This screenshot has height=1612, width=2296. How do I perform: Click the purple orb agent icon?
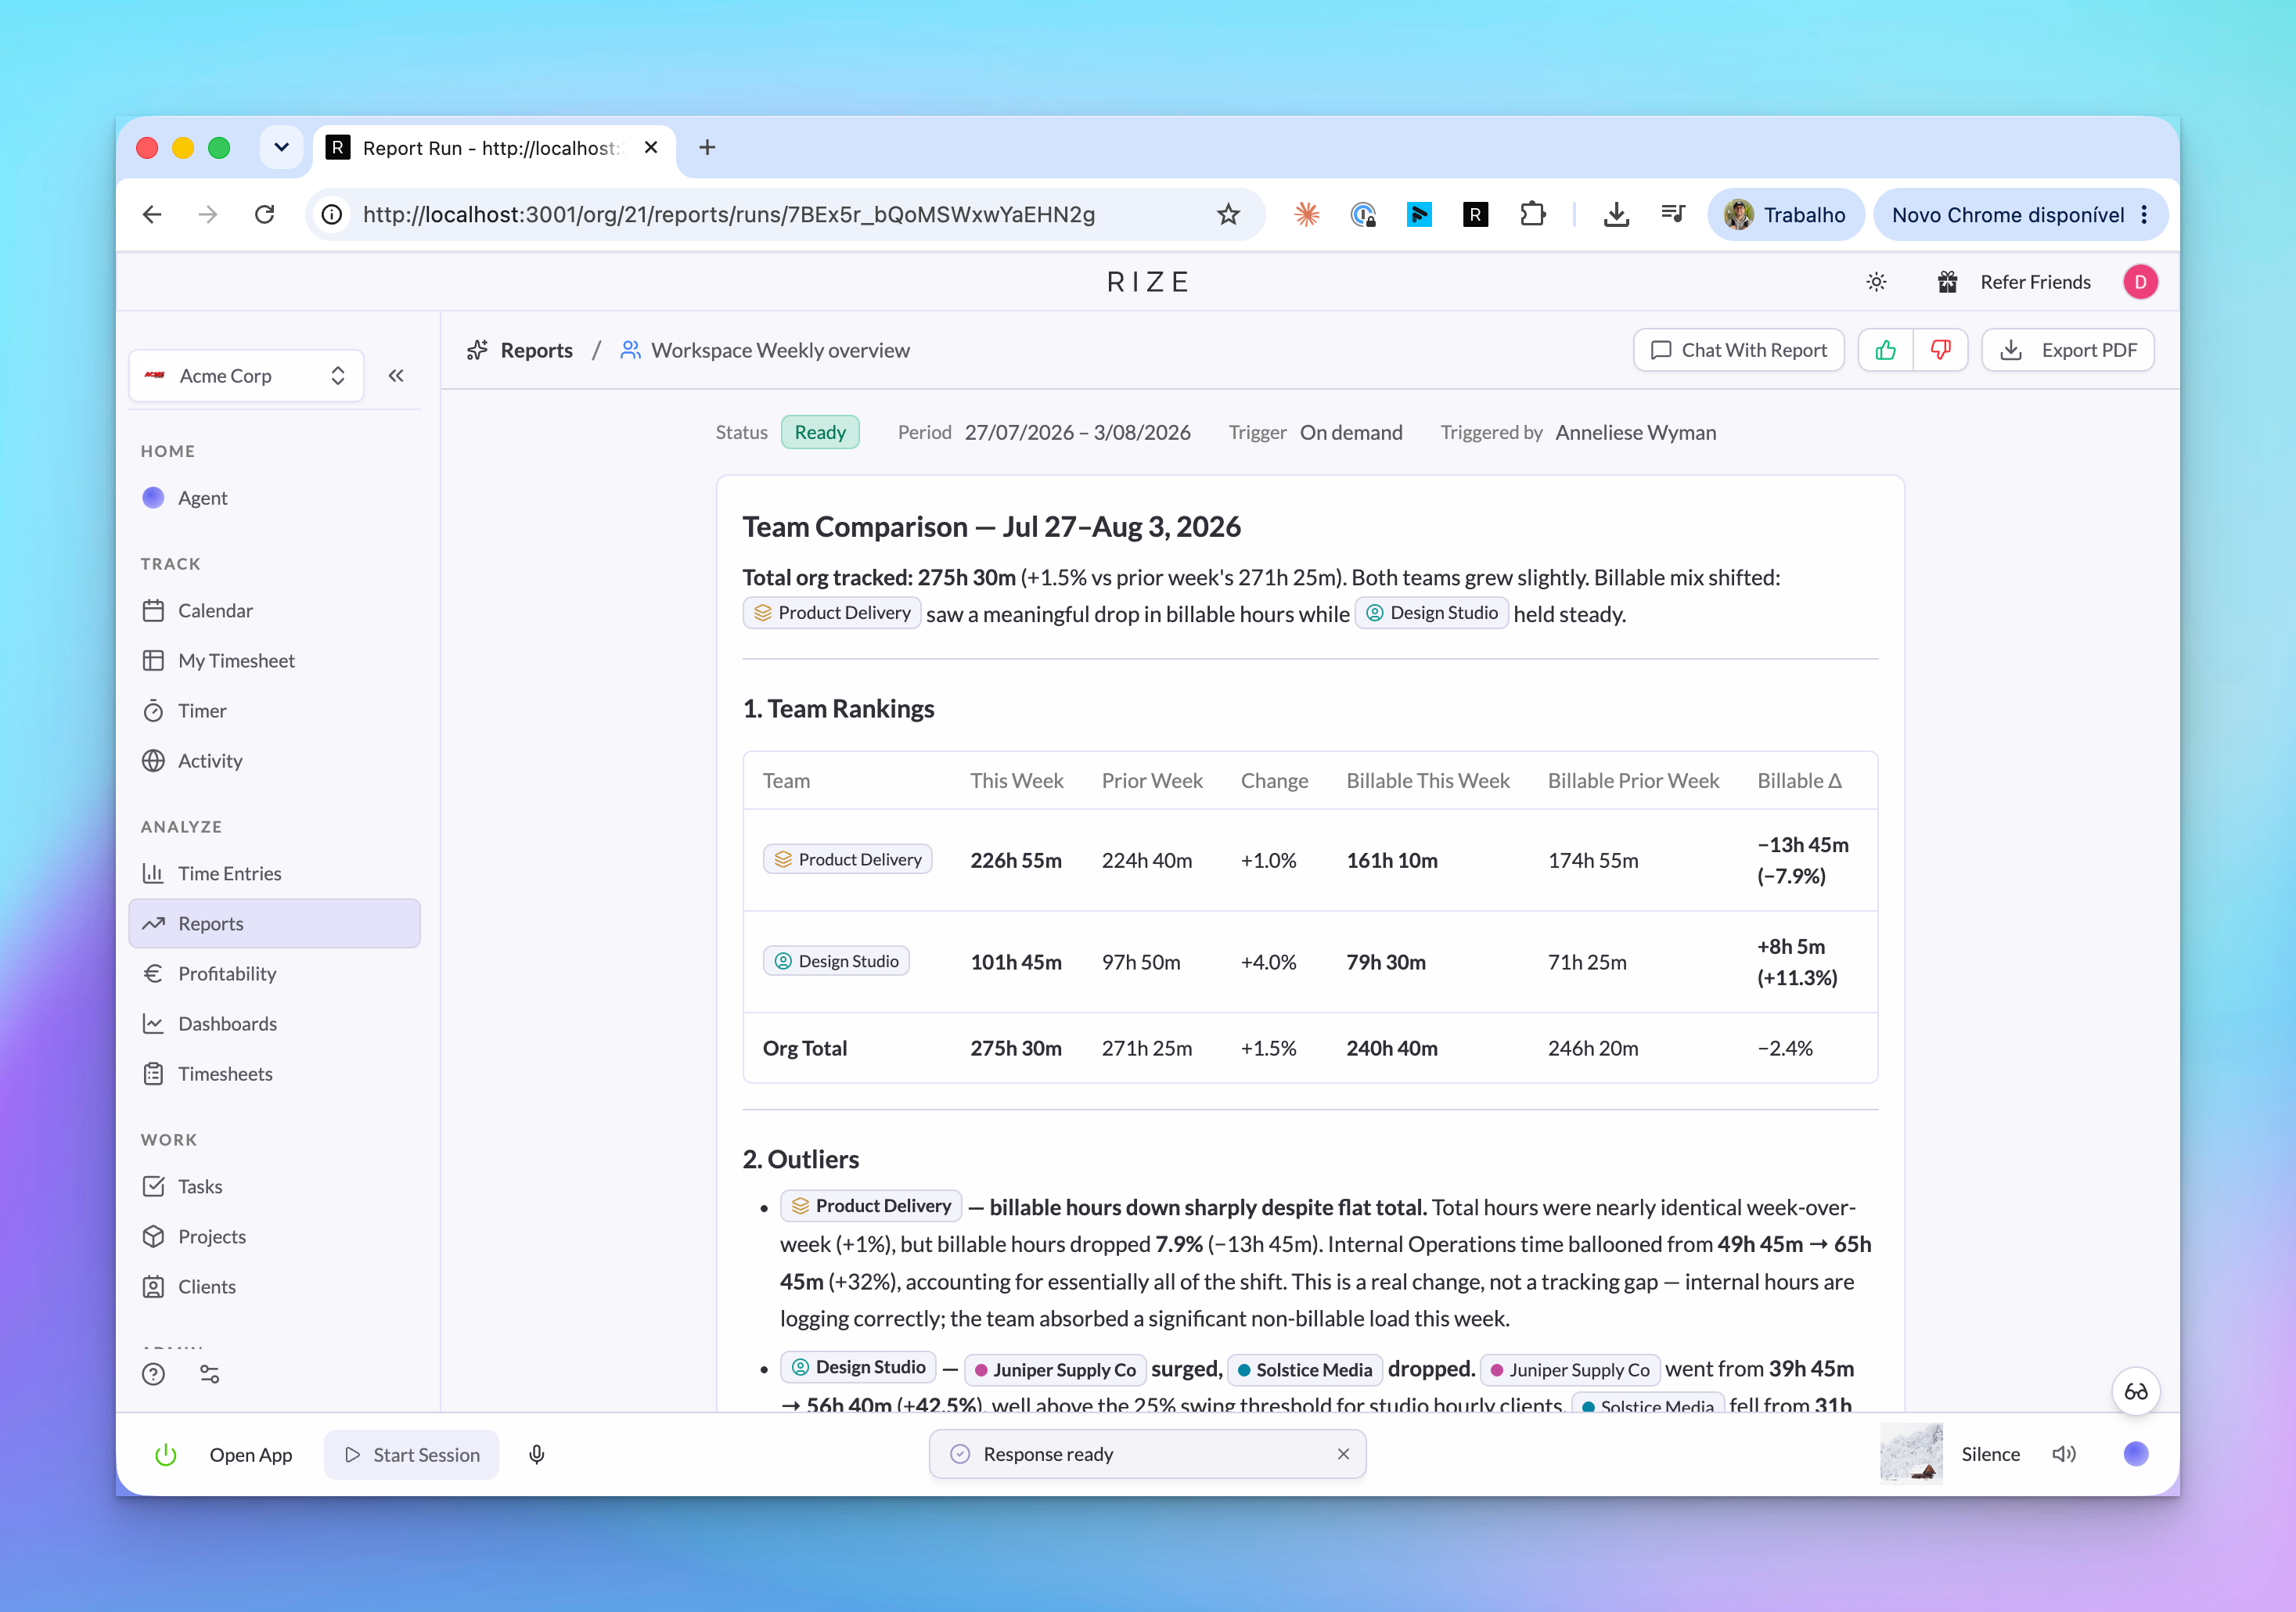[2136, 1454]
